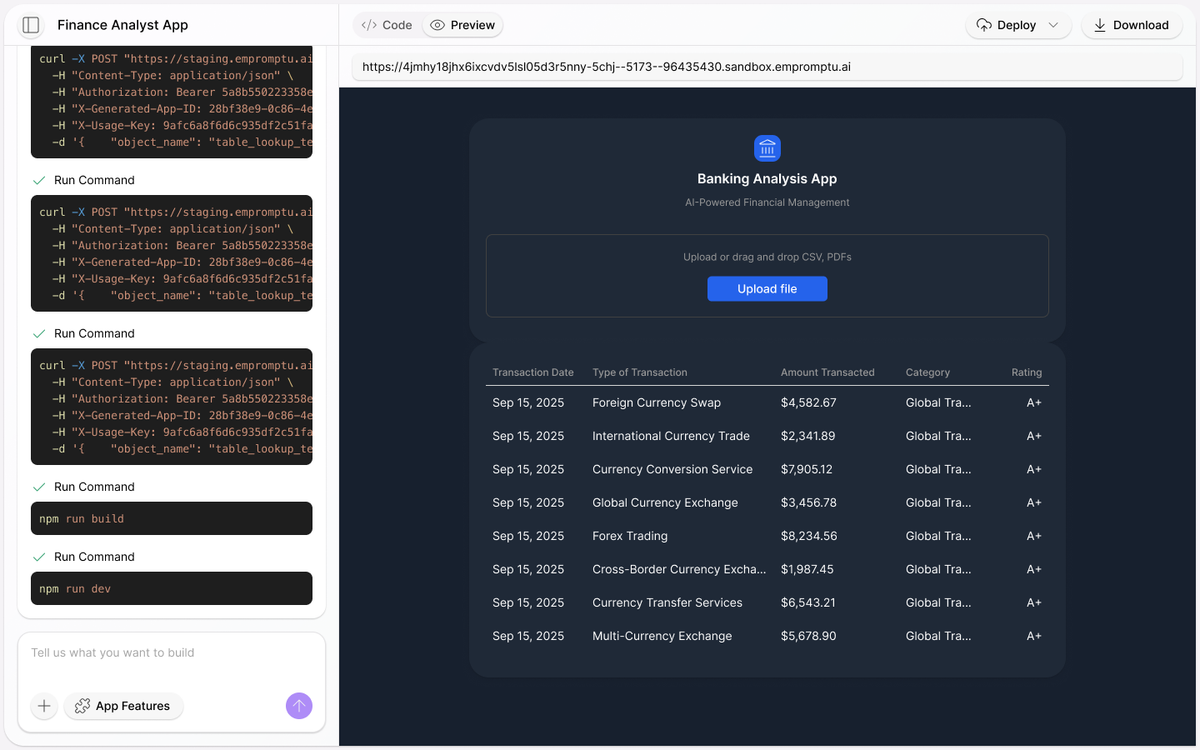1200x750 pixels.
Task: Focus the 'Tell us what you want to build' field
Action: [170, 653]
